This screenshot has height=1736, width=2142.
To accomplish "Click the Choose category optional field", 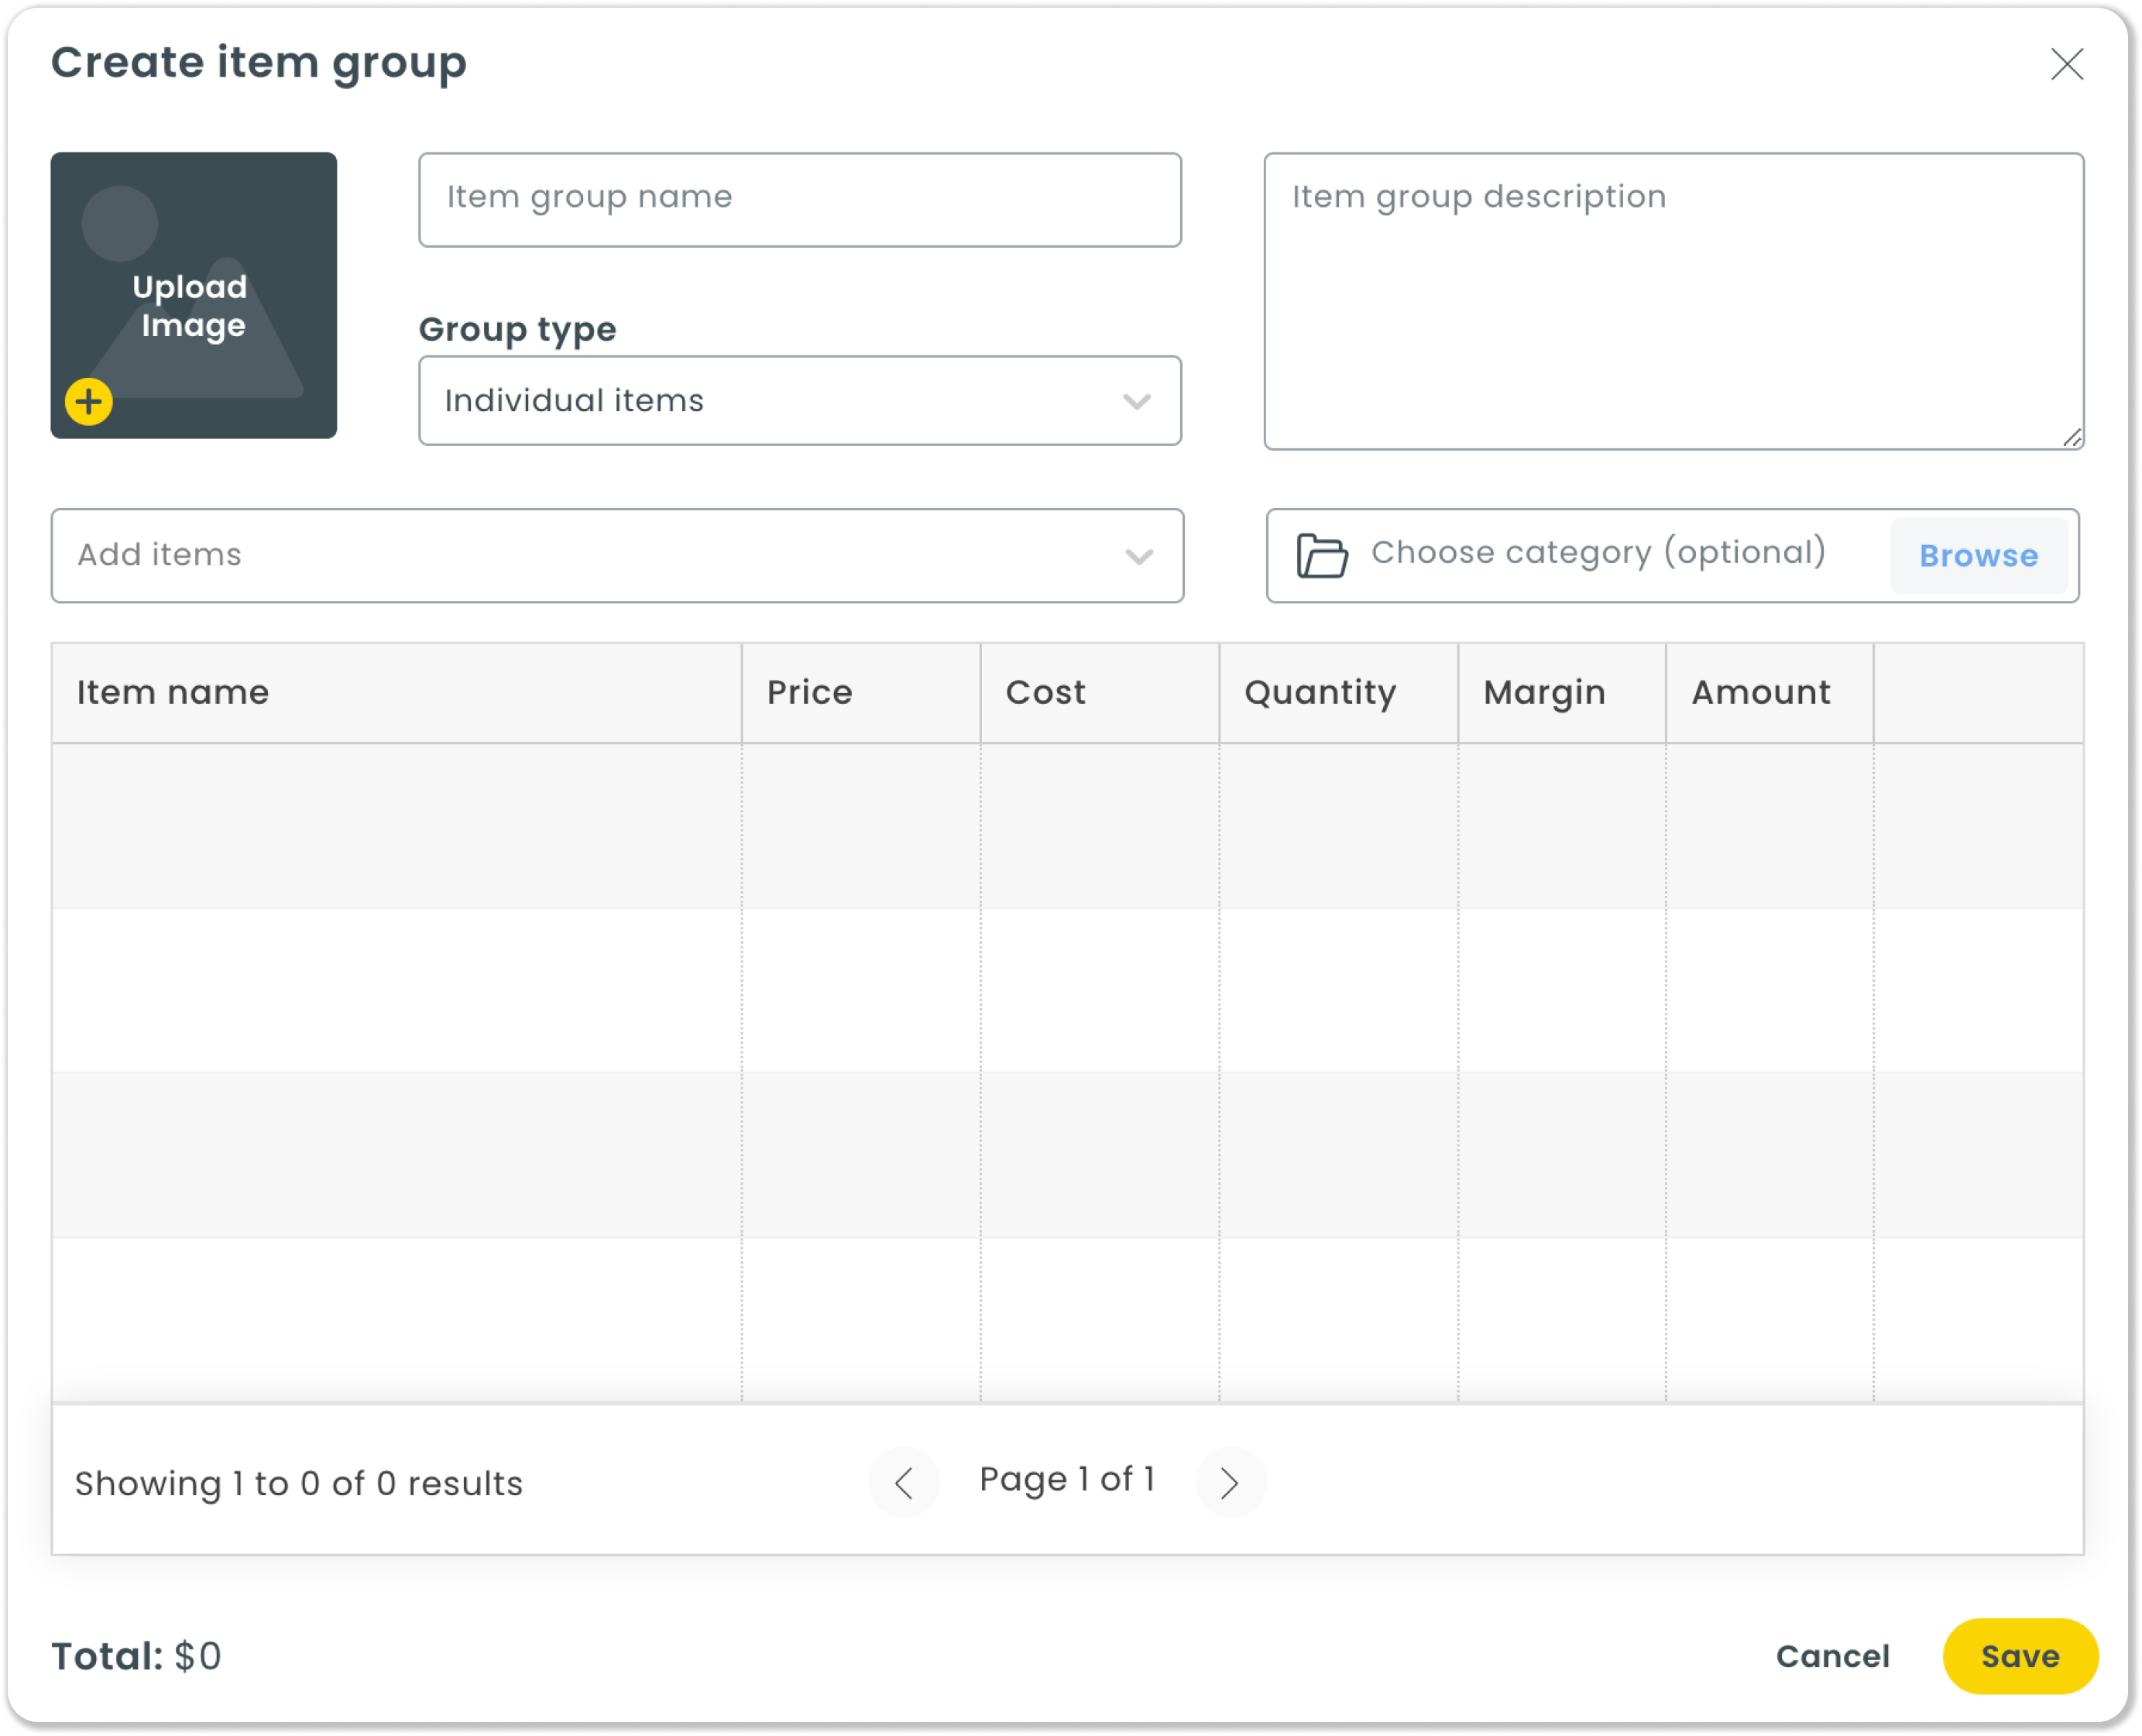I will 1598,553.
